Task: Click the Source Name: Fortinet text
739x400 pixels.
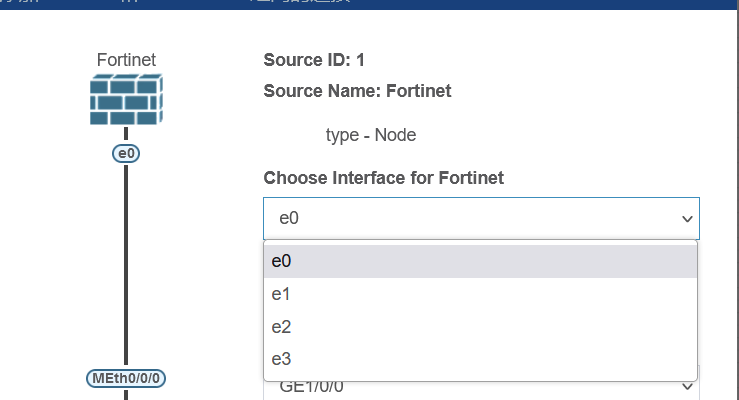Action: coord(357,91)
